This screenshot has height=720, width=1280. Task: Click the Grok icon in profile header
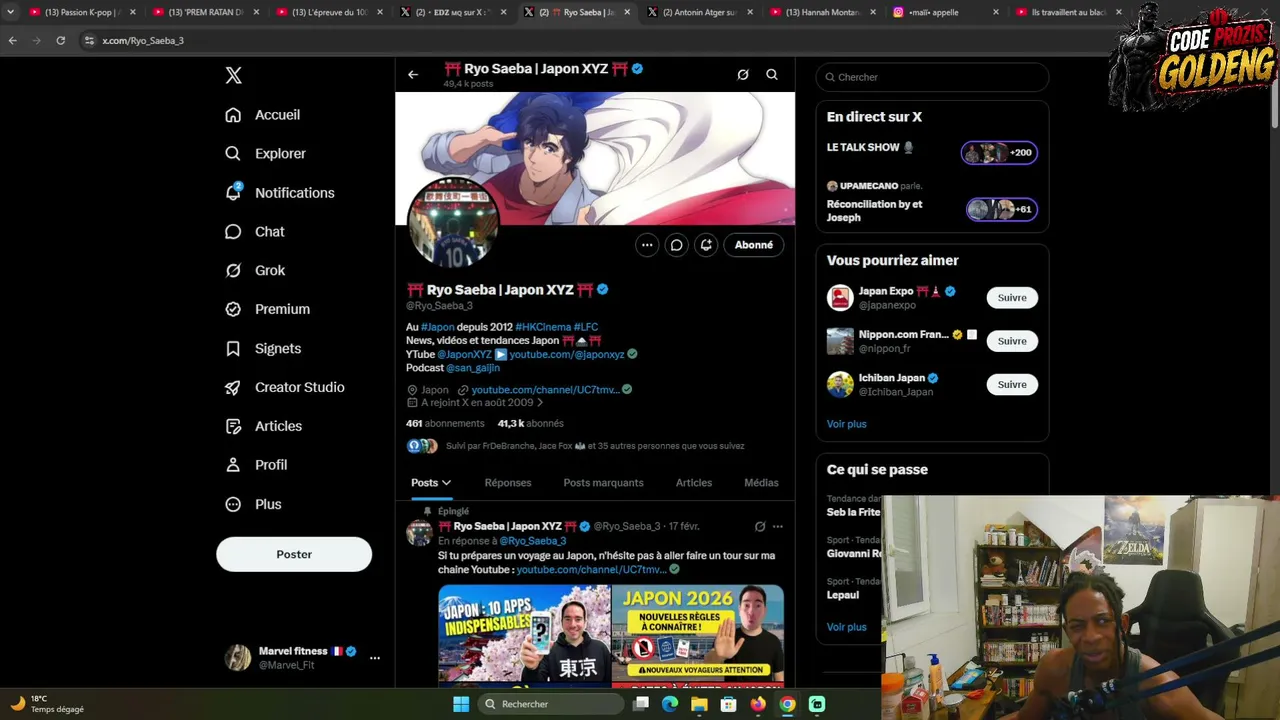pos(743,75)
